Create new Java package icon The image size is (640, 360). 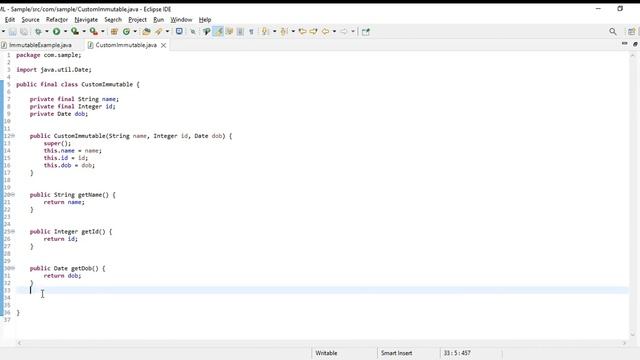coord(114,31)
